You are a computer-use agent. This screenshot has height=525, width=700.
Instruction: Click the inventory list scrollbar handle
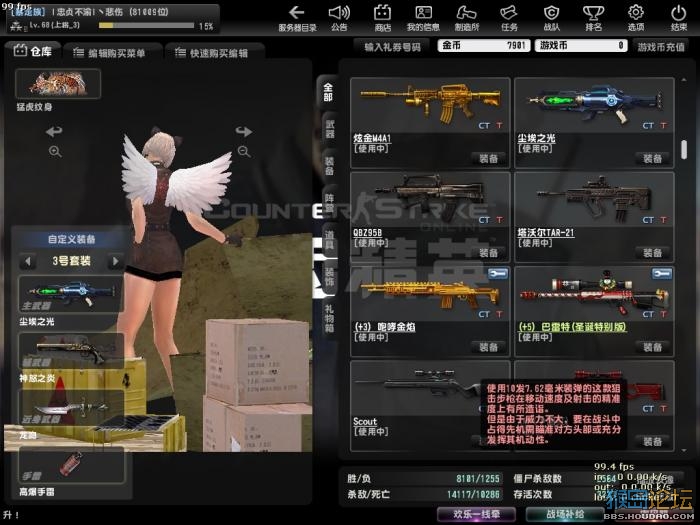[x=684, y=149]
